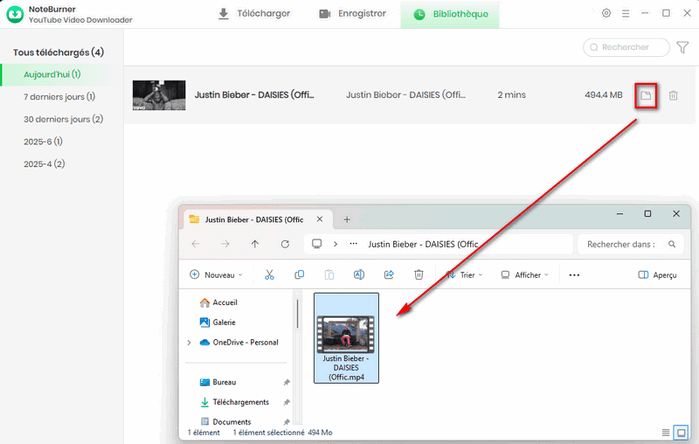
Task: Open the Explorer toolbar more options ellipsis
Action: click(x=574, y=275)
